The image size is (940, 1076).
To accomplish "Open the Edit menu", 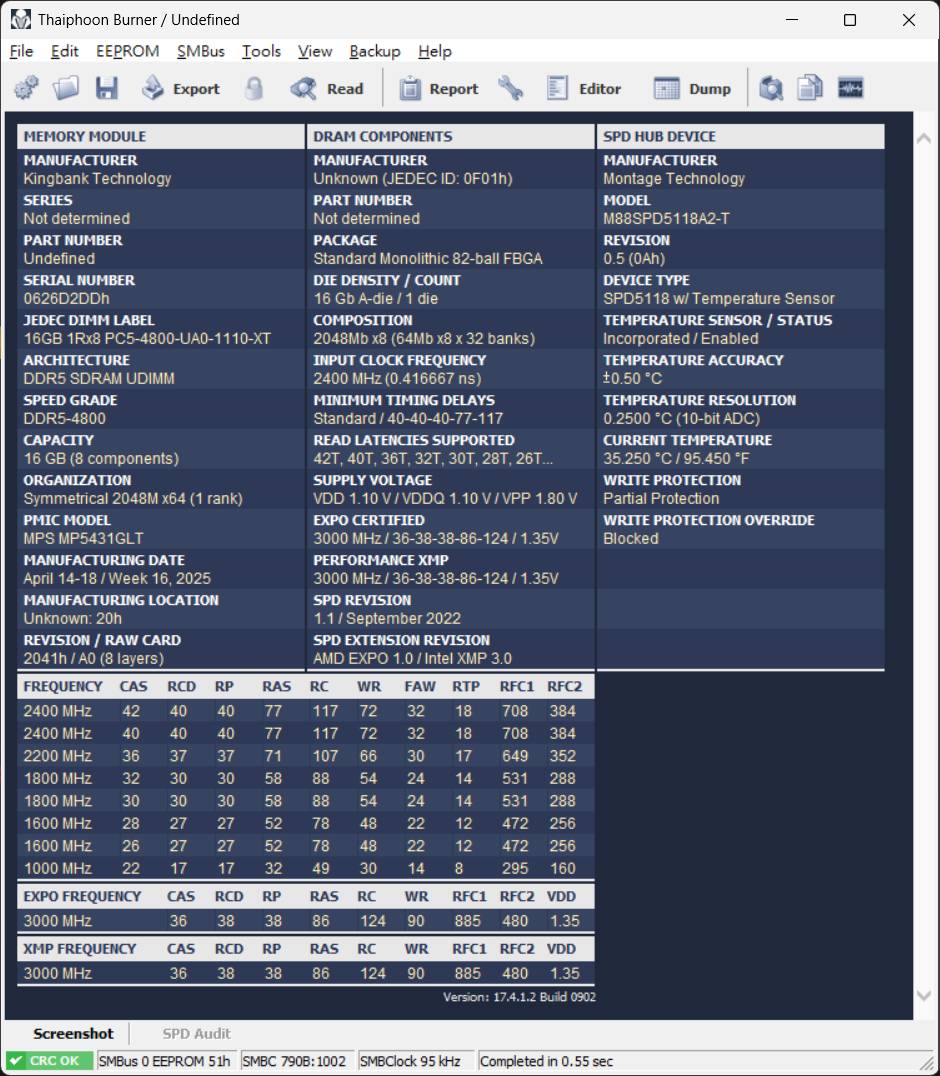I will pos(64,51).
